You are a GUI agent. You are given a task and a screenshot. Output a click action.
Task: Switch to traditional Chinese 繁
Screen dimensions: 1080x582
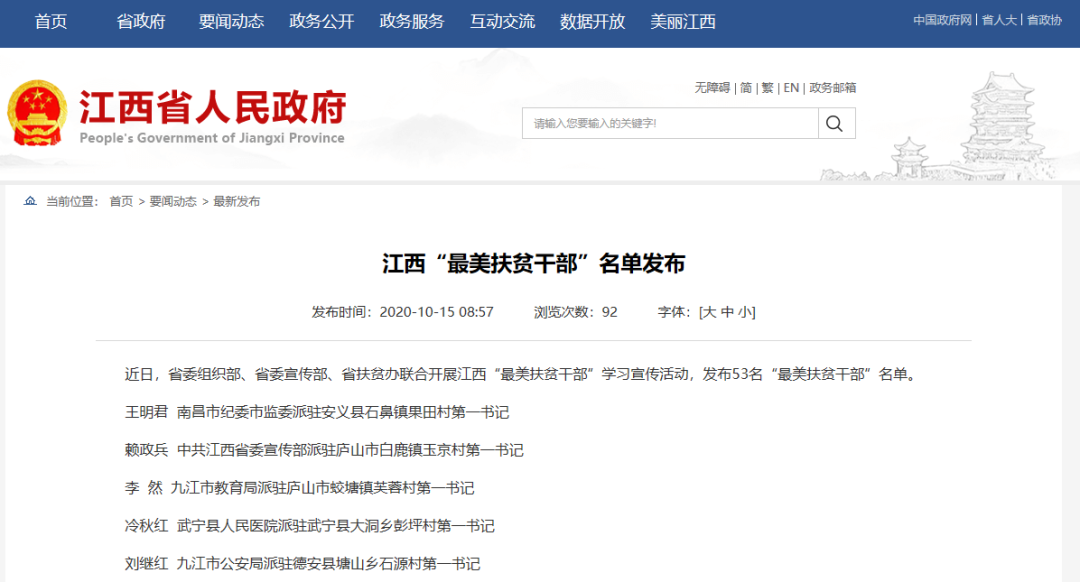click(767, 87)
